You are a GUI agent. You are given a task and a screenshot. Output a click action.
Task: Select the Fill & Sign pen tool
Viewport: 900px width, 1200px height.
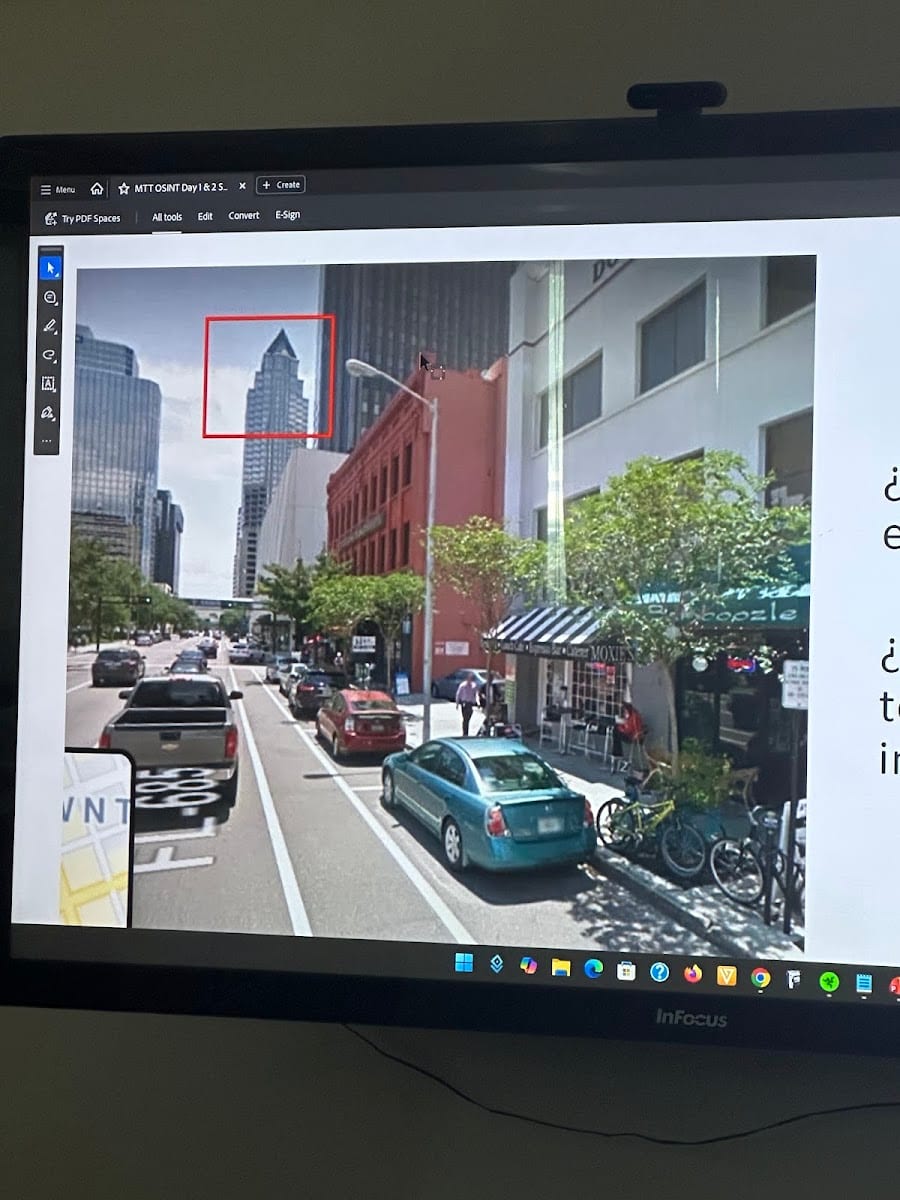click(47, 412)
